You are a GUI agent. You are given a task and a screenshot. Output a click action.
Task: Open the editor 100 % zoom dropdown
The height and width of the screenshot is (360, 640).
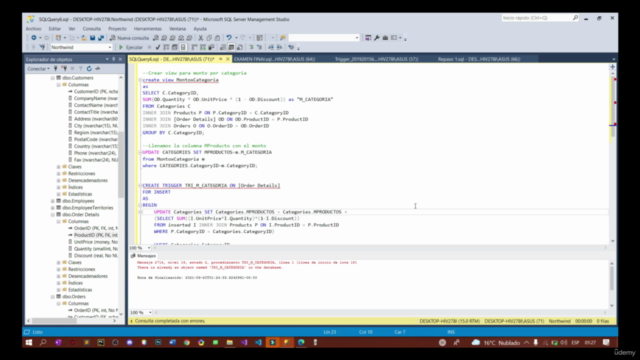149,248
